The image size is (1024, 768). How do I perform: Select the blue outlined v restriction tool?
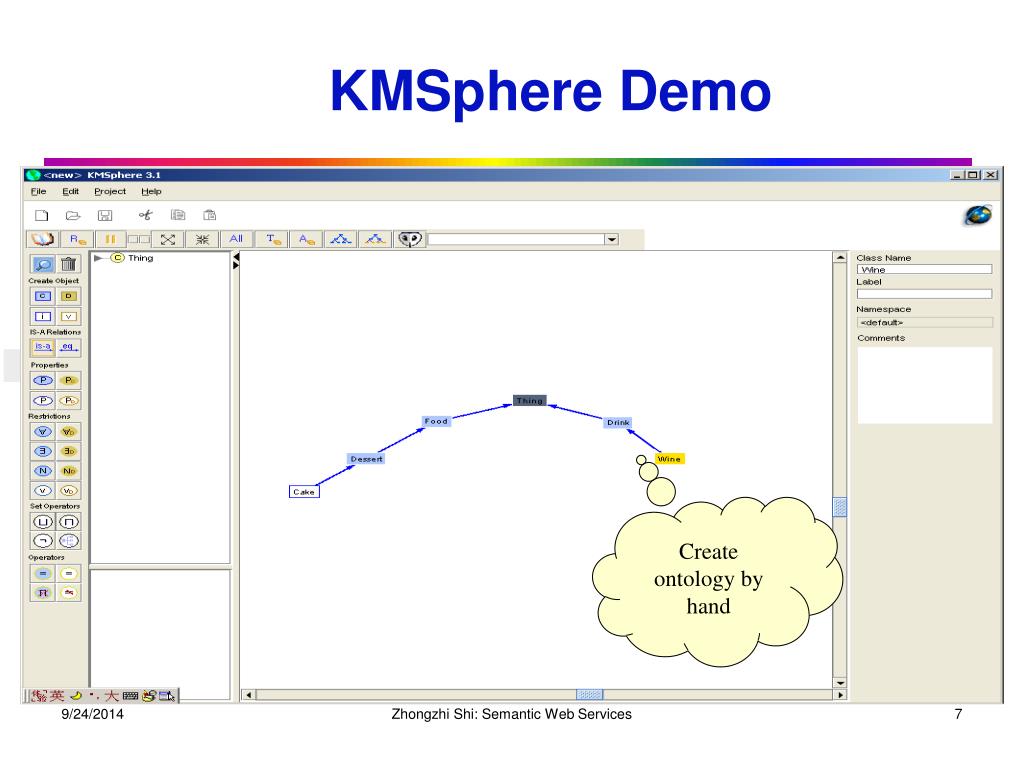coord(43,490)
